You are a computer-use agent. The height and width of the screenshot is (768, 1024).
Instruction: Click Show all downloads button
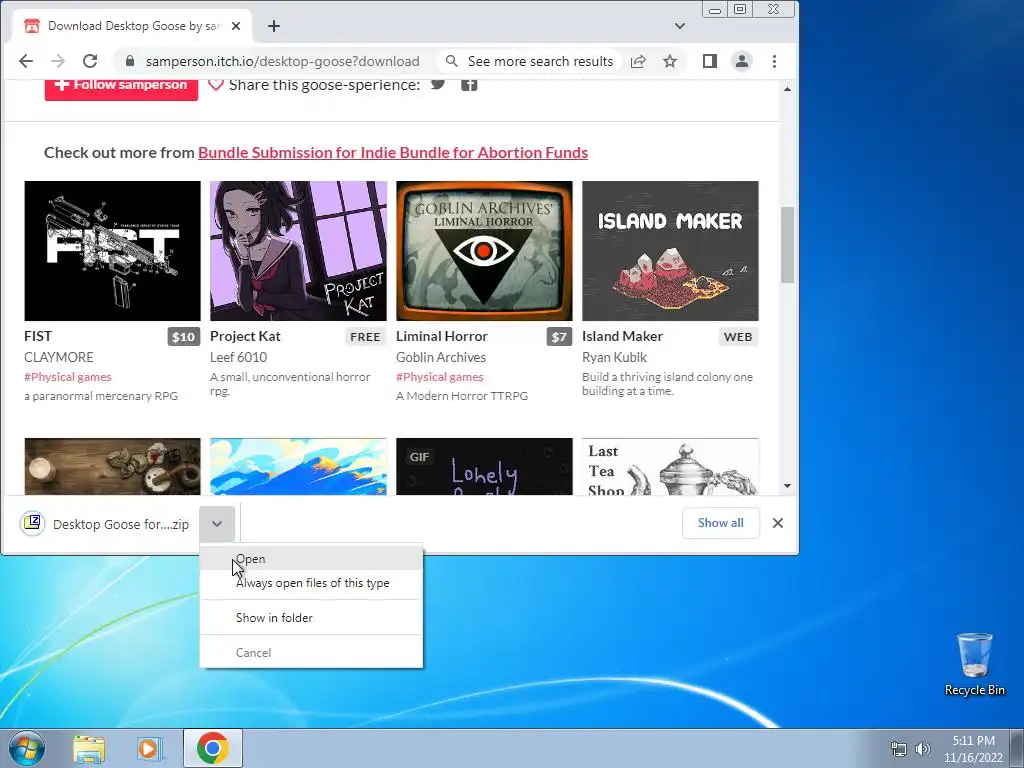click(x=720, y=523)
